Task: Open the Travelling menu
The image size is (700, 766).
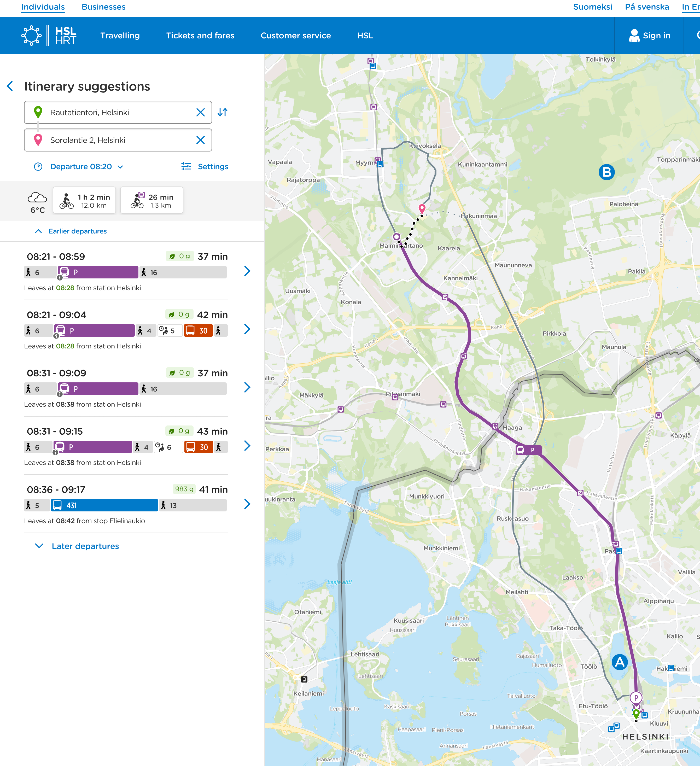Action: click(x=120, y=36)
